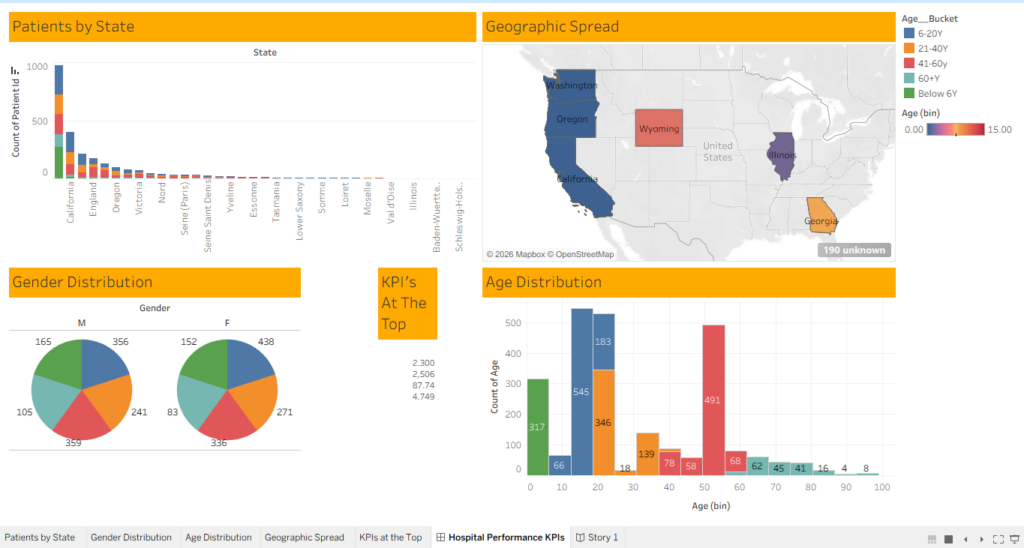Show tab sorter view icon
This screenshot has height=548, width=1024.
click(932, 539)
